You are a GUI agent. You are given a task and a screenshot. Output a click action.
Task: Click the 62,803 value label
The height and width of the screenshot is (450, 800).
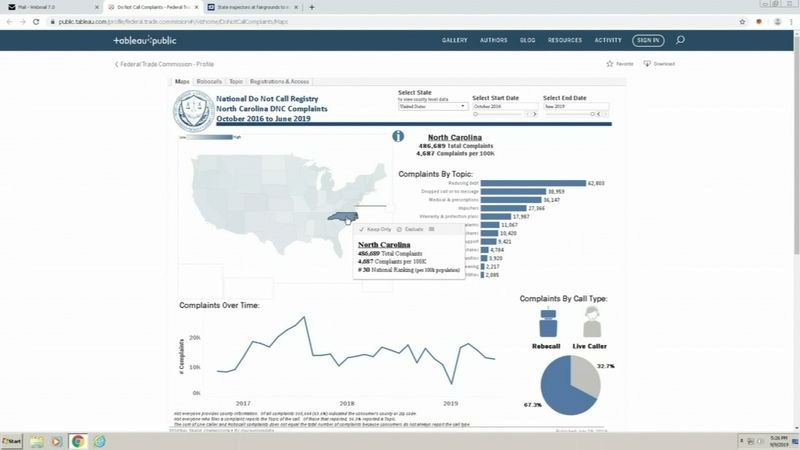pos(596,183)
